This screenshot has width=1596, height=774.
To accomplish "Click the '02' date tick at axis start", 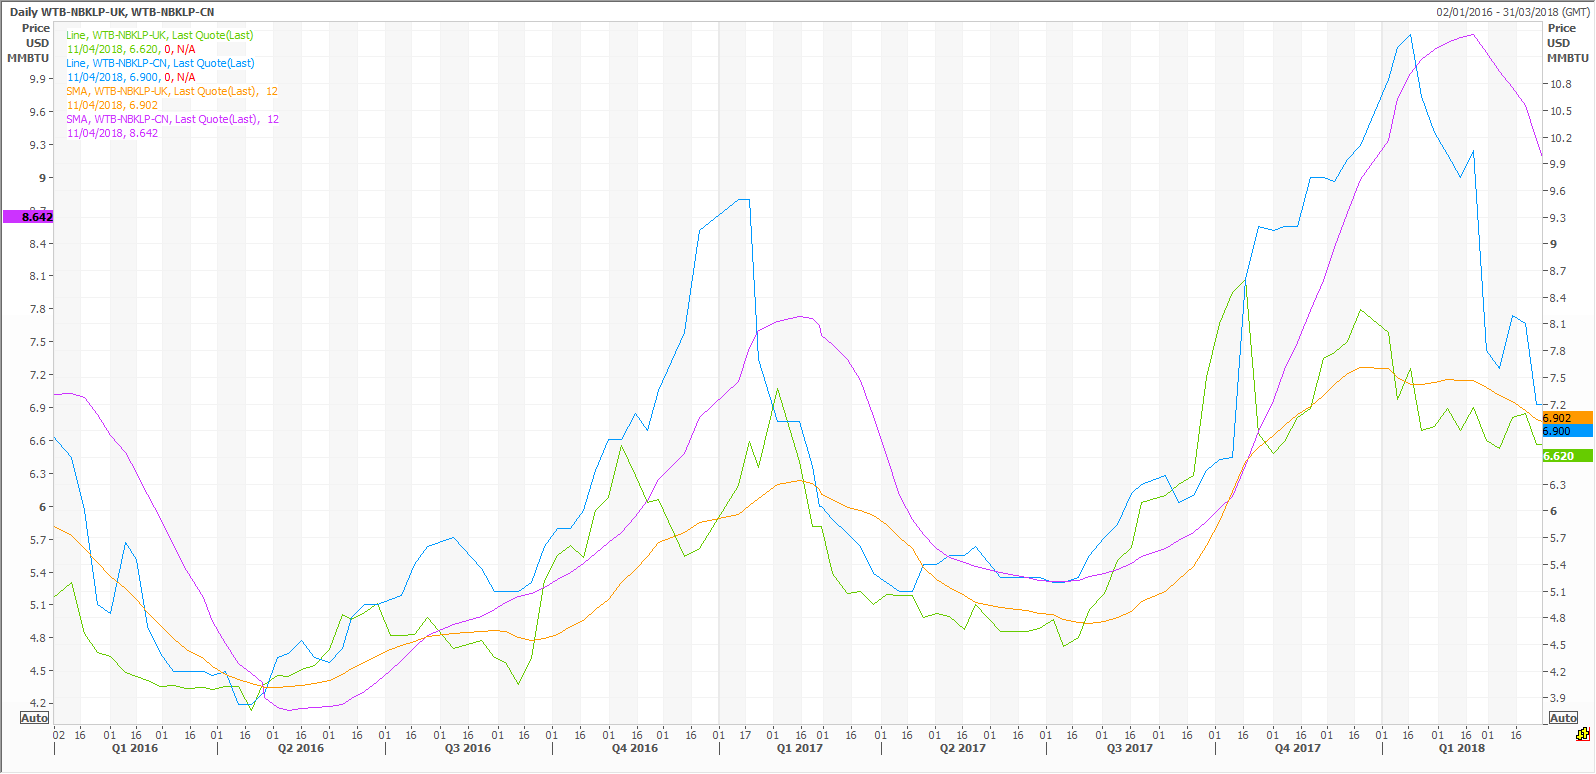I will 58,735.
